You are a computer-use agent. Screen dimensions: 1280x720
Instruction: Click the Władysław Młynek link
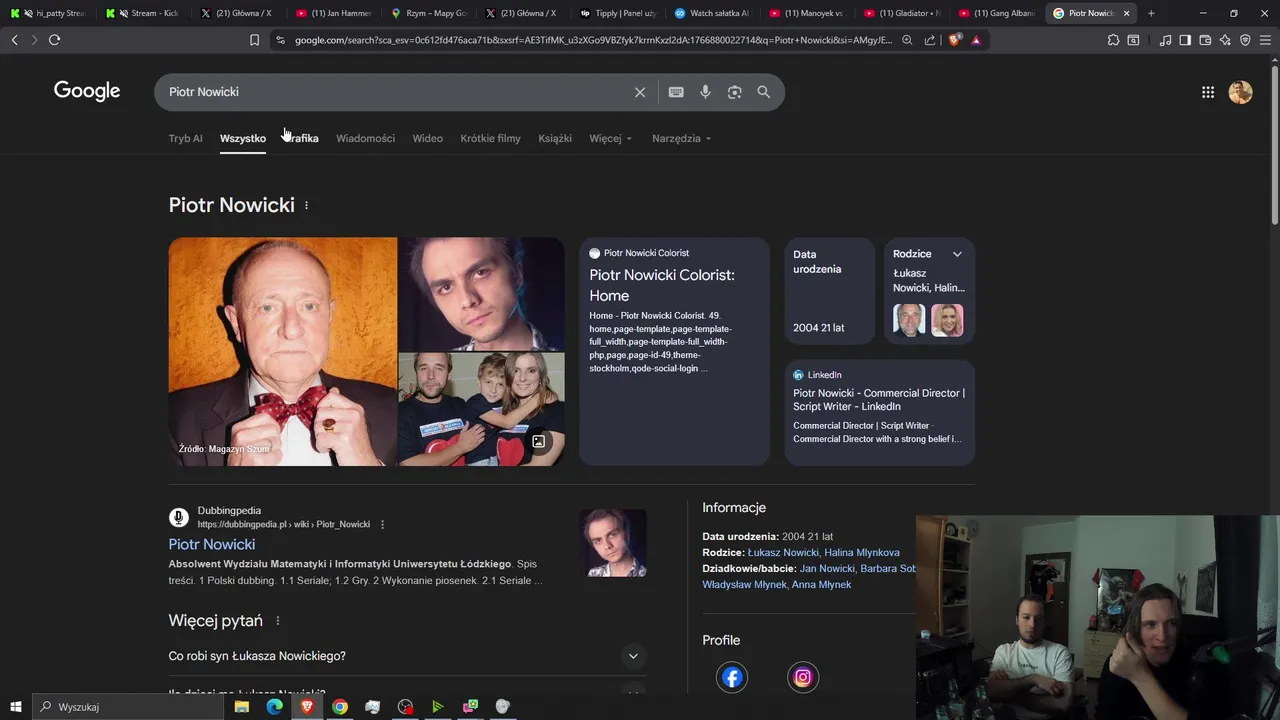pos(743,584)
